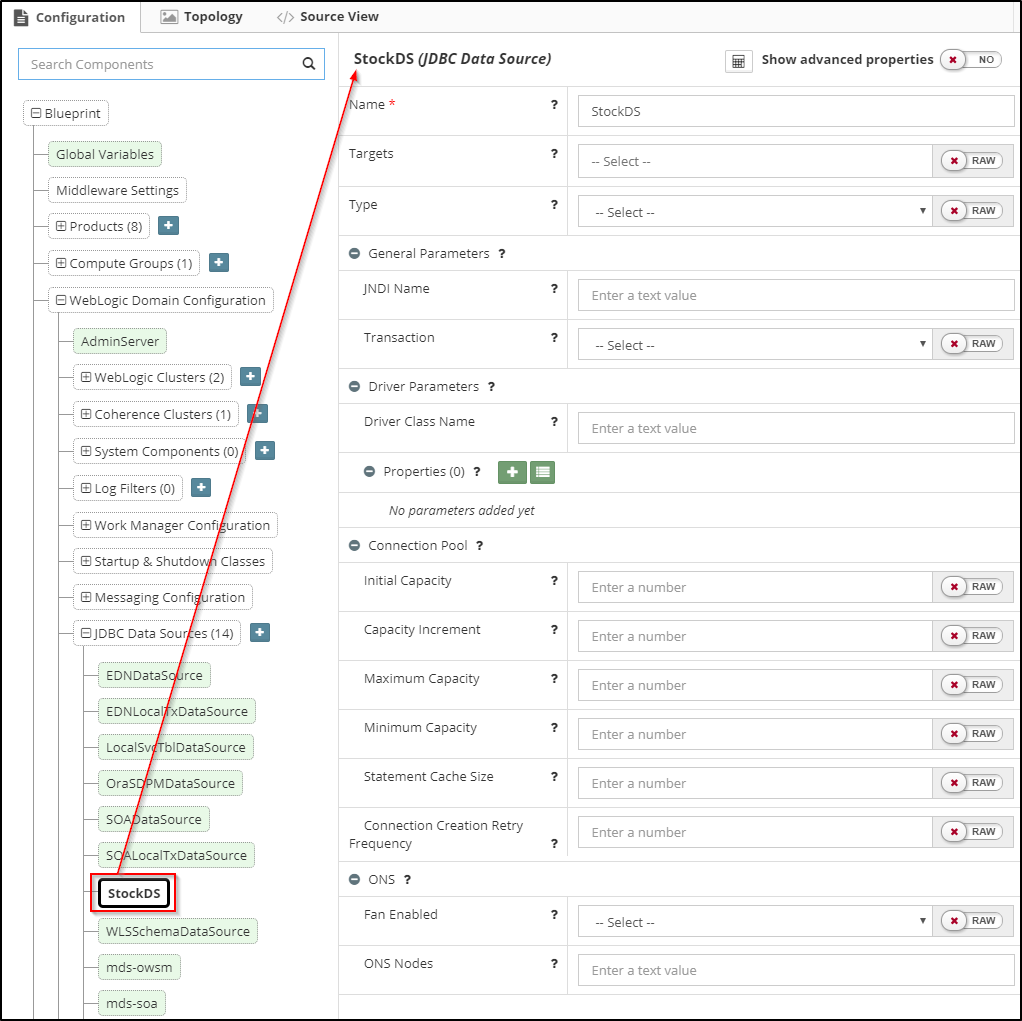Open the Transaction dropdown
Image resolution: width=1022 pixels, height=1021 pixels.
click(755, 345)
